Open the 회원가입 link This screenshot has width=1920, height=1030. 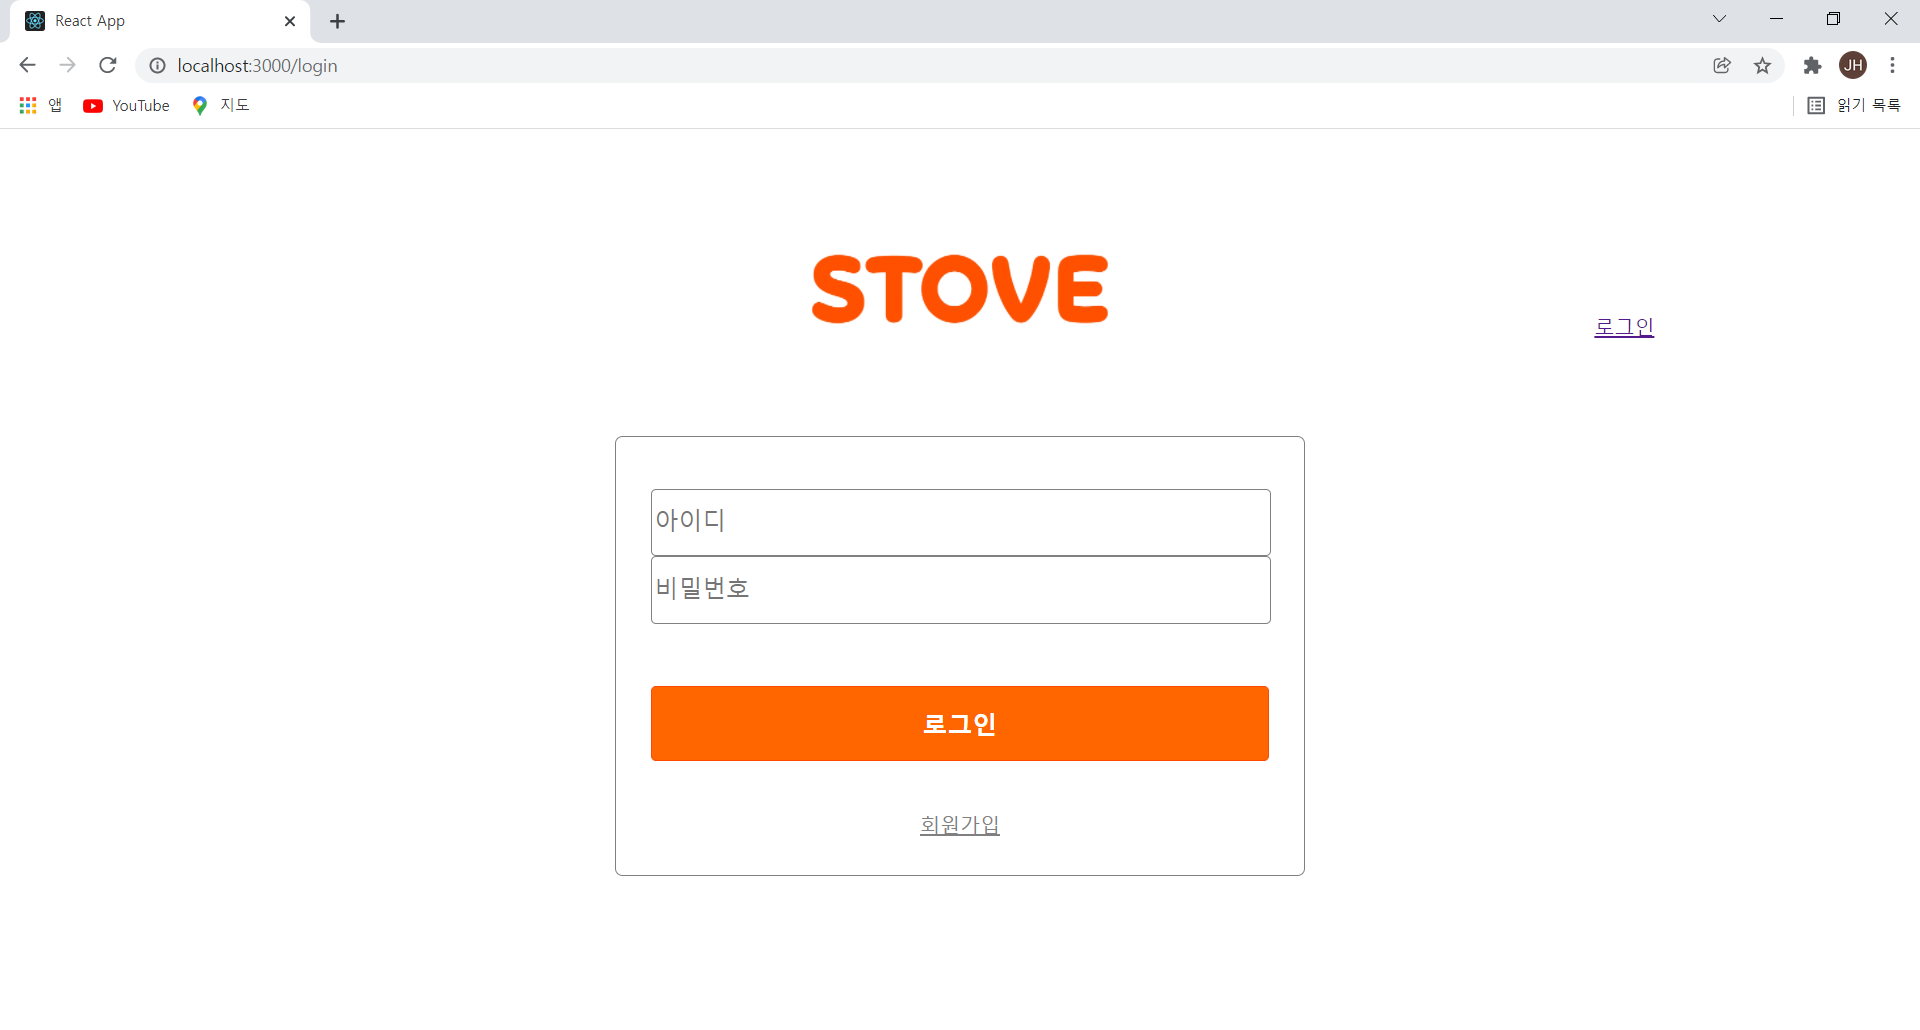(959, 825)
